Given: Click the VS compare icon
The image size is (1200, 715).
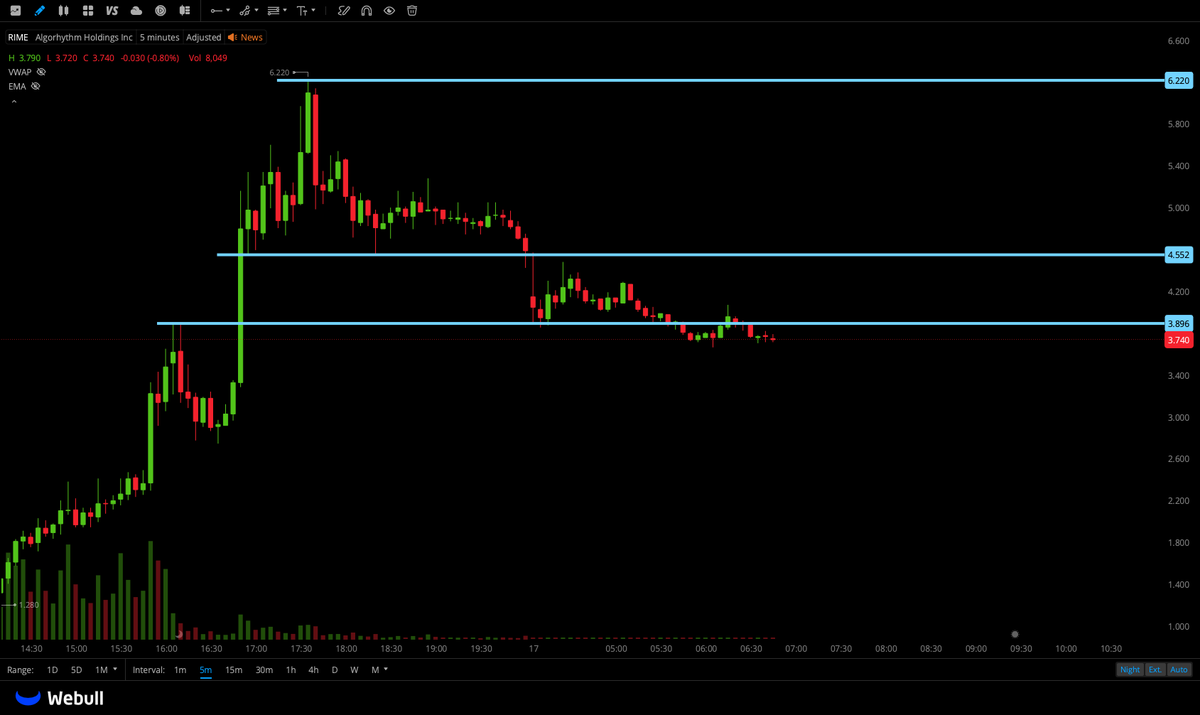Looking at the screenshot, I should 111,10.
